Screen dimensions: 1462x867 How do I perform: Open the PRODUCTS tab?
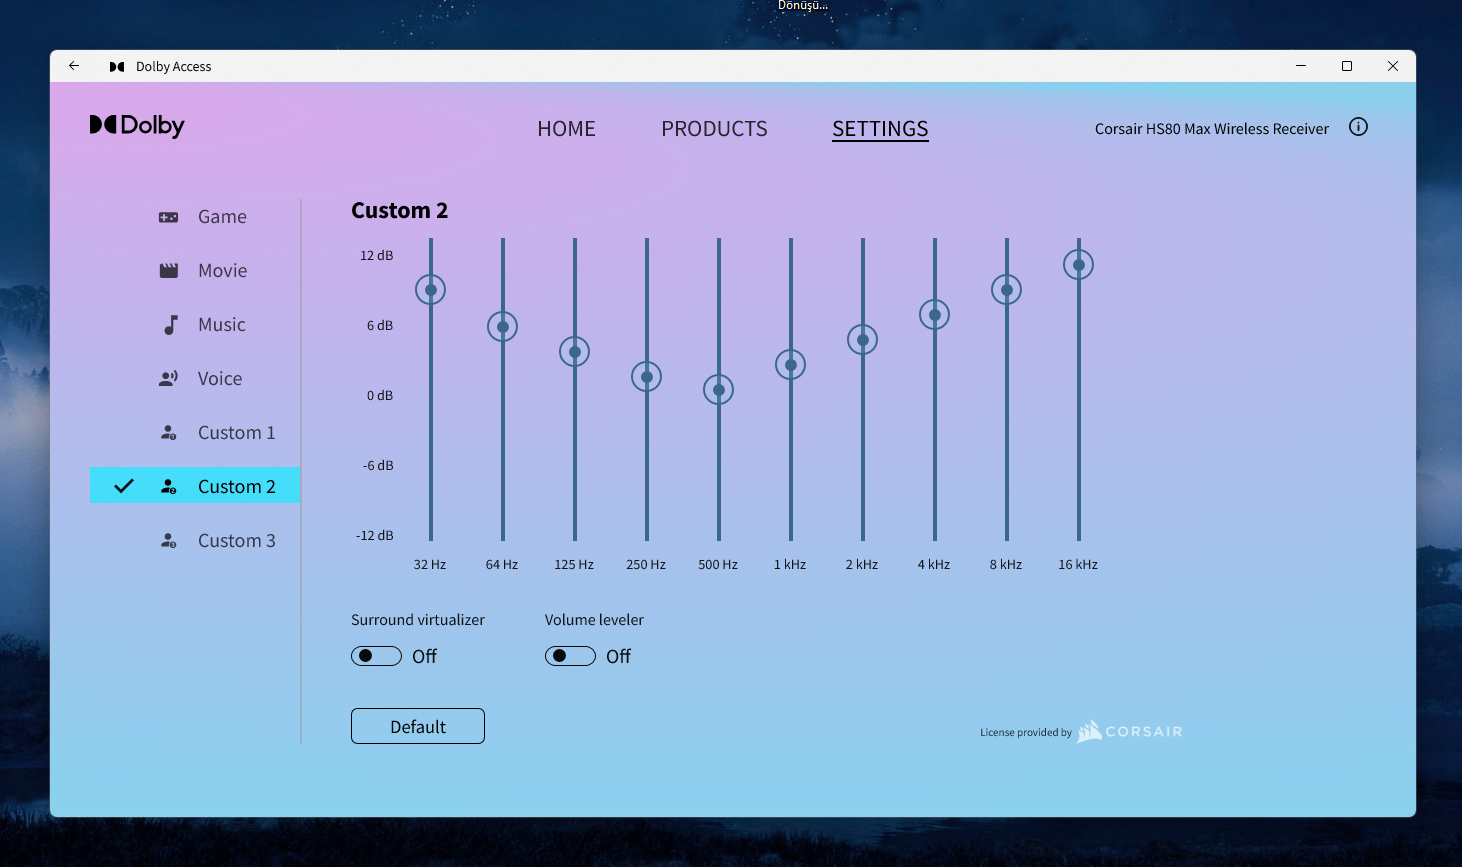[x=714, y=129]
